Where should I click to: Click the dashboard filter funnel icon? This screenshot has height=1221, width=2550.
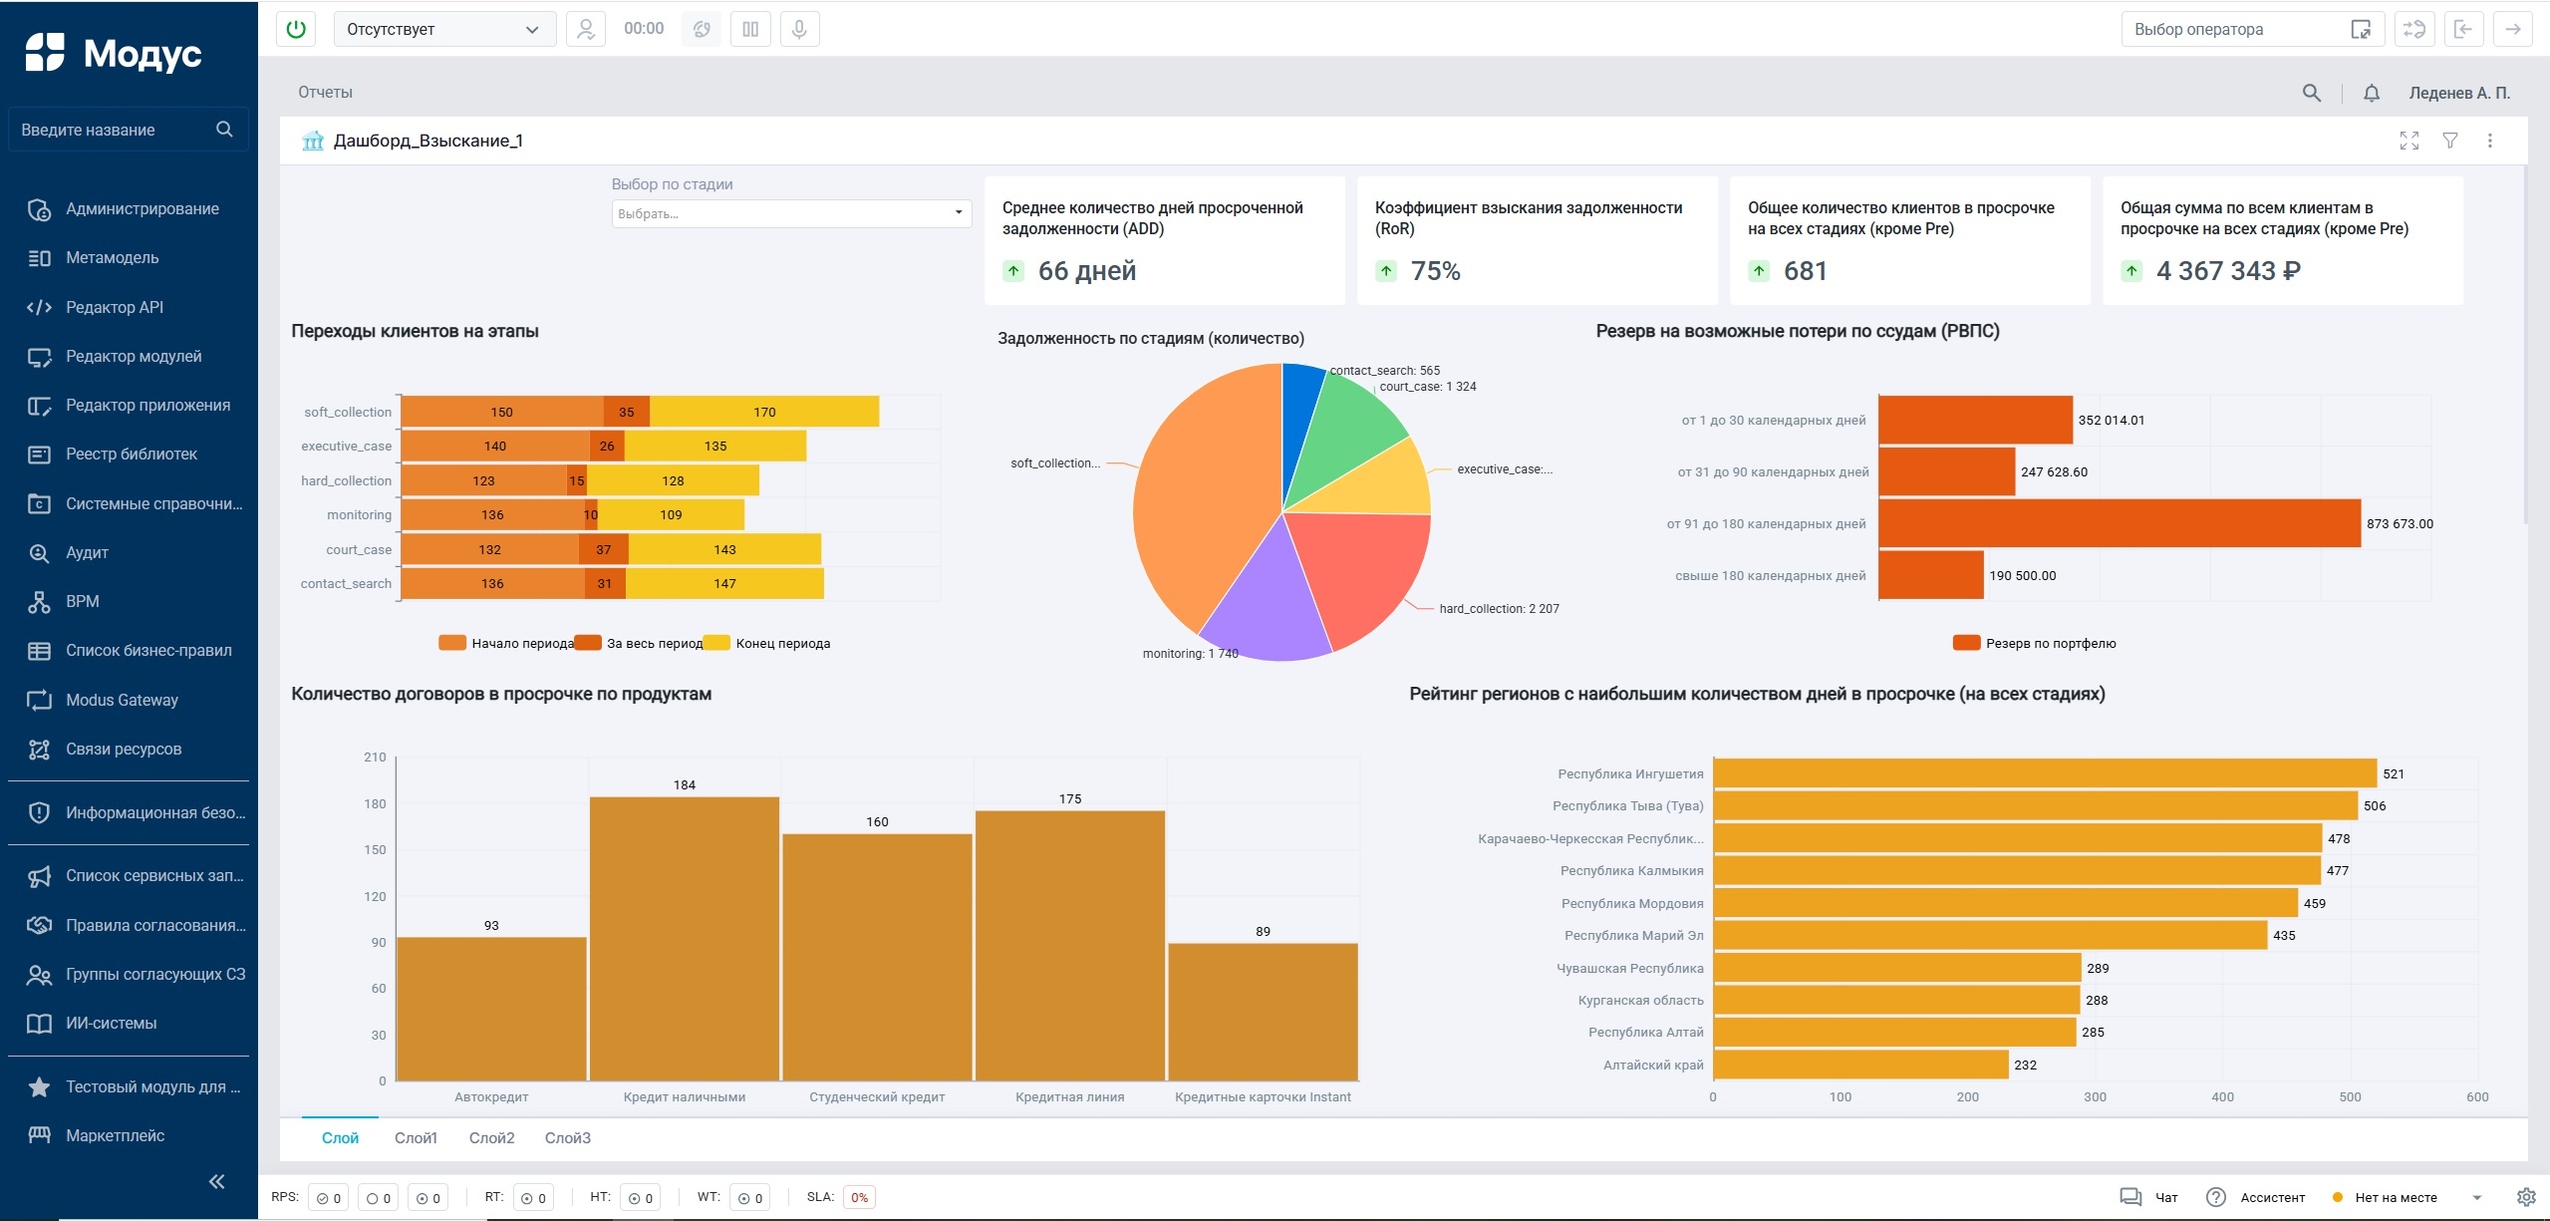[2450, 141]
